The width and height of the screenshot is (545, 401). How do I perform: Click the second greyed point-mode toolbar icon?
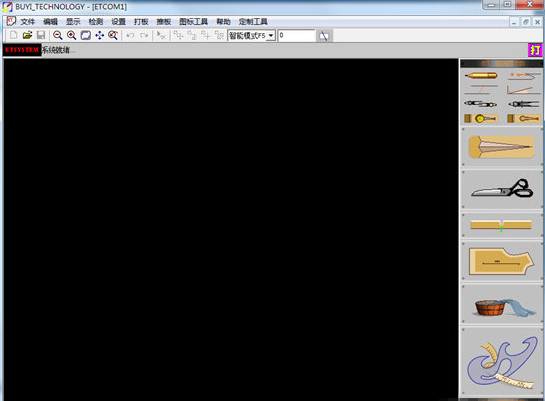click(192, 35)
